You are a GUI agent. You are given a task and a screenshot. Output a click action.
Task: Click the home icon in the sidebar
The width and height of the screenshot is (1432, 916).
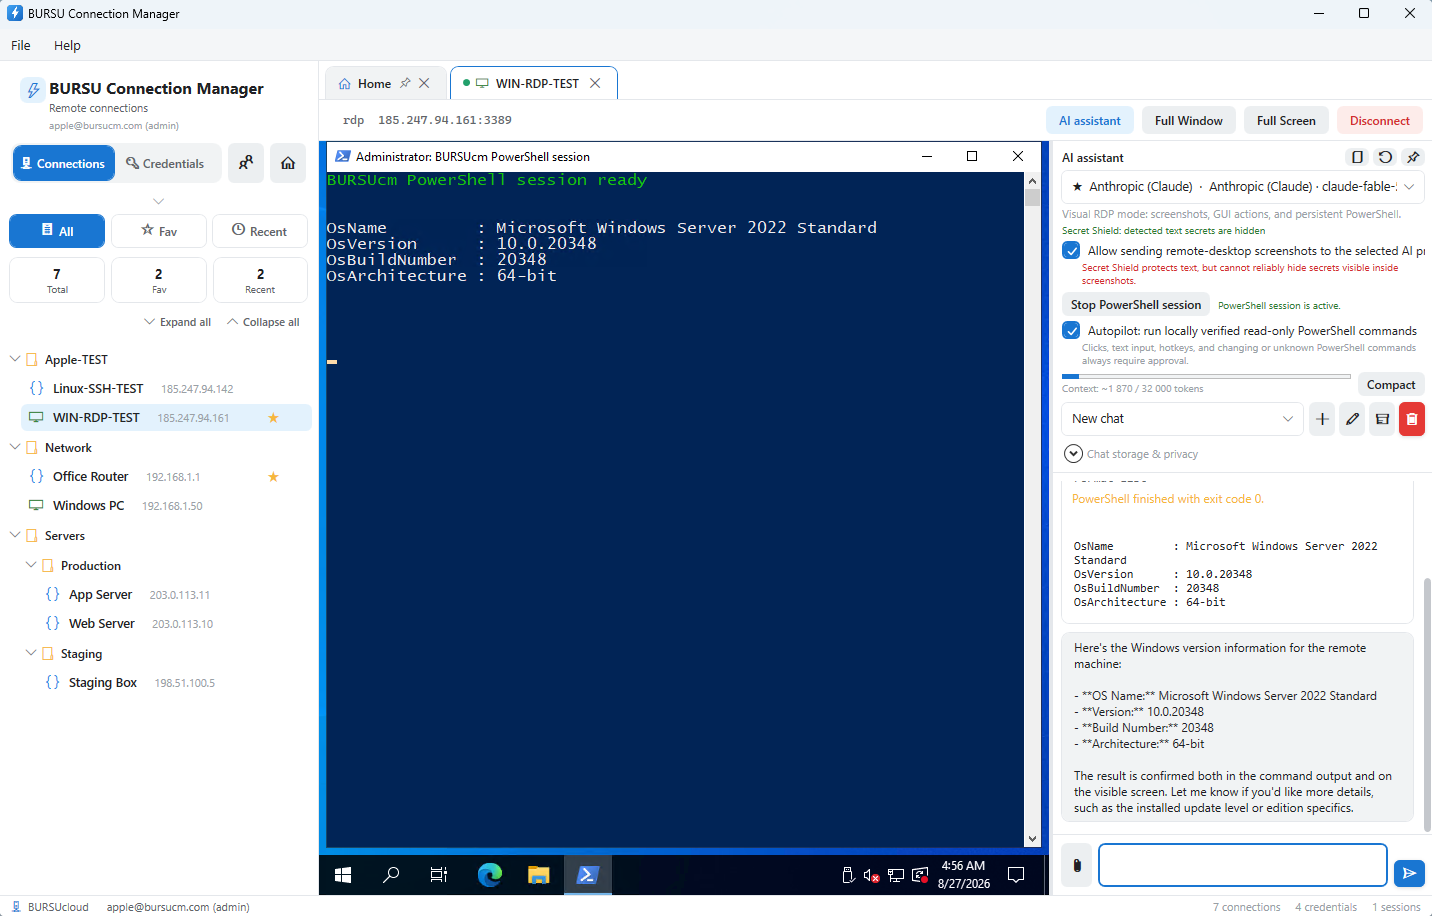[288, 163]
